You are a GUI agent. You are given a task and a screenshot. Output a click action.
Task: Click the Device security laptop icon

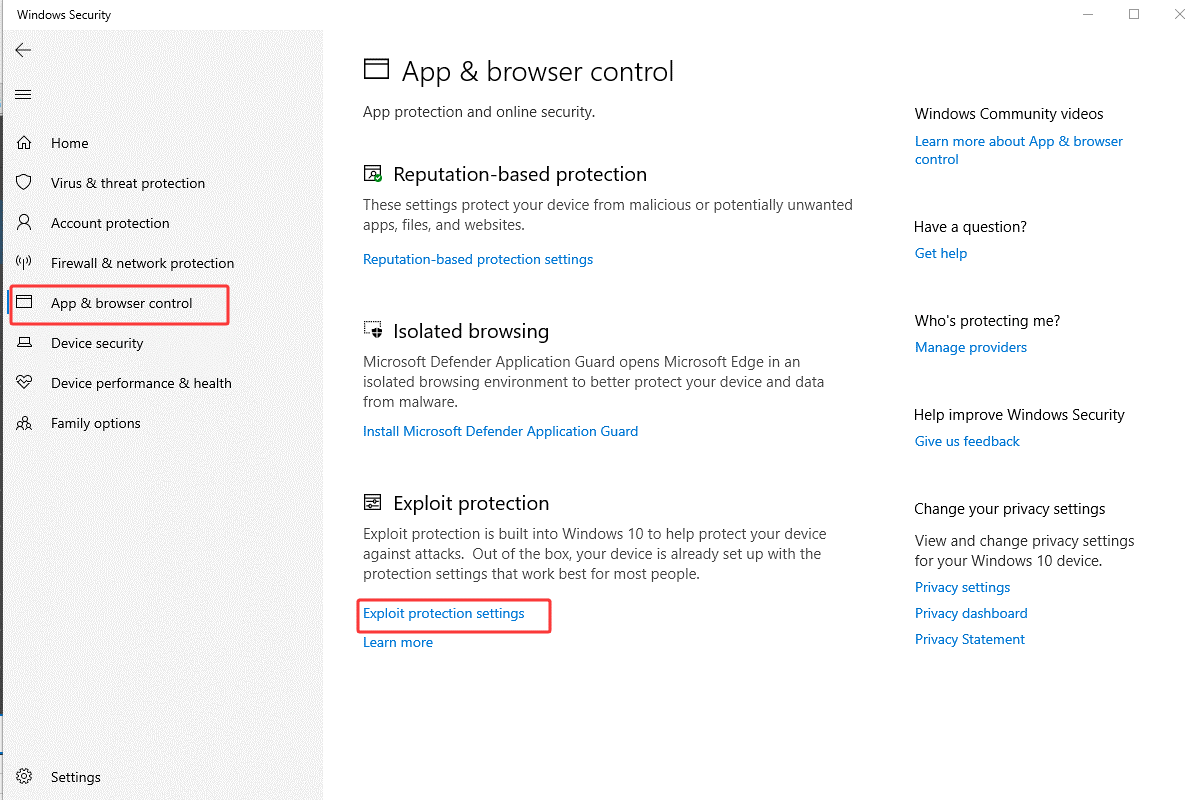pos(24,343)
